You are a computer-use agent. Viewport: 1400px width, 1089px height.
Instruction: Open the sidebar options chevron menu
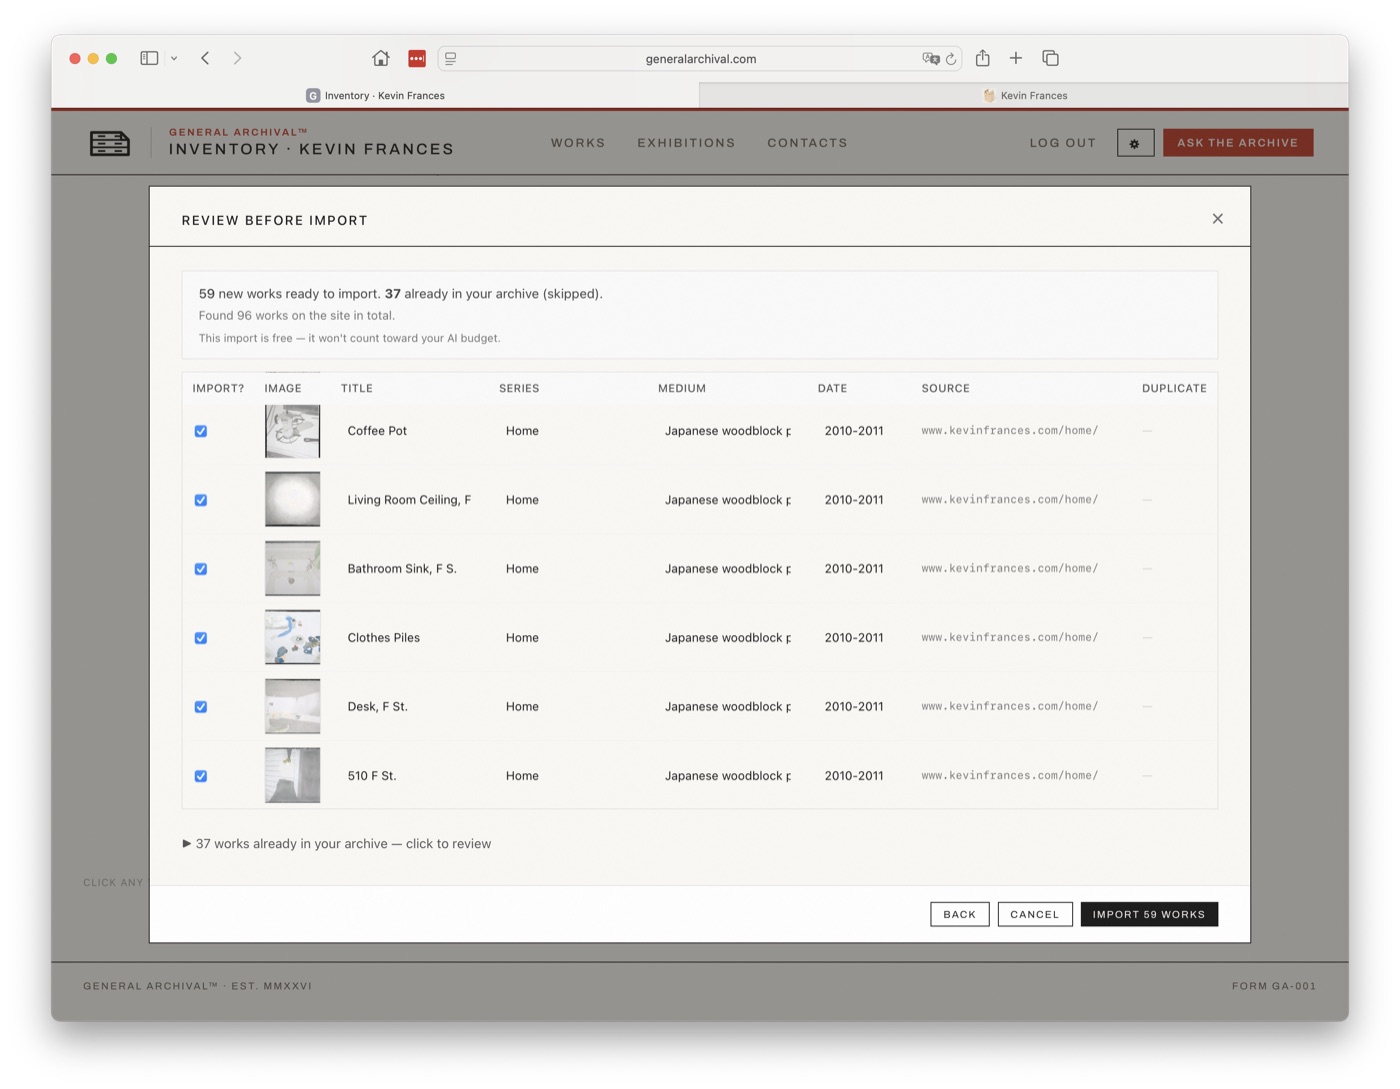[x=174, y=58]
